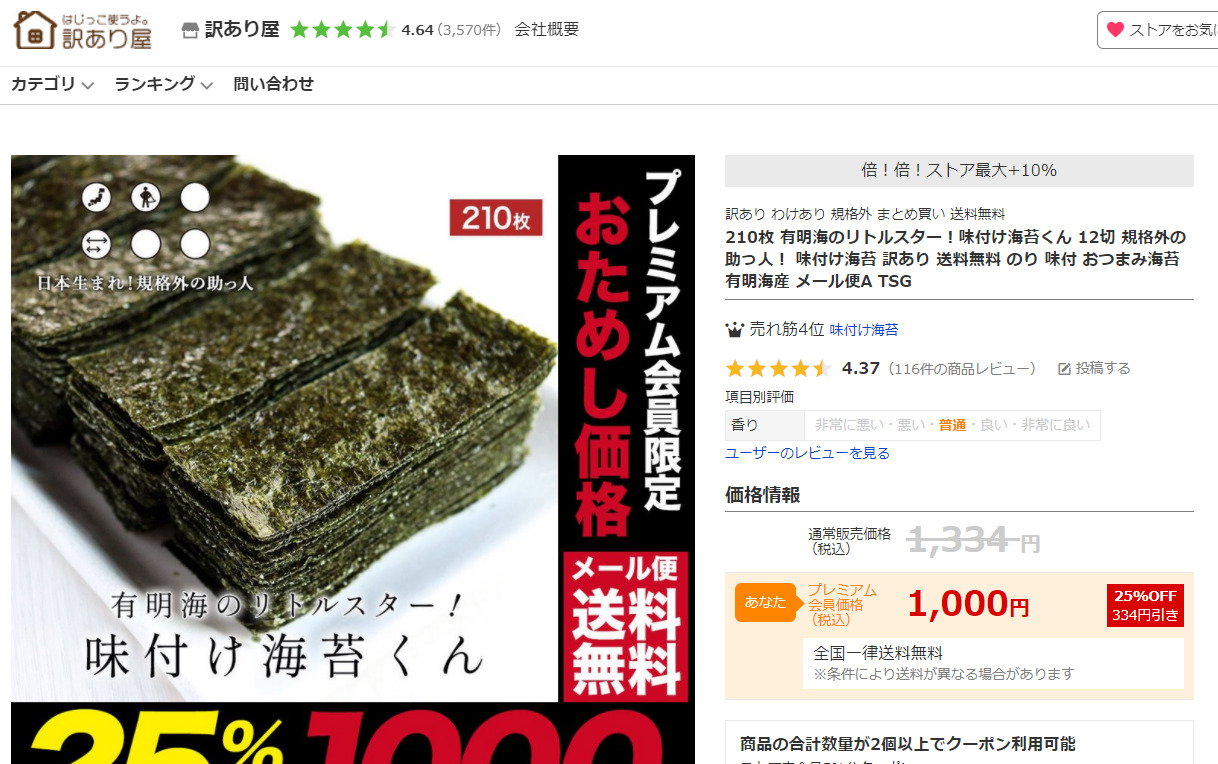Click the crown icon next to 売れ筋4位
The width and height of the screenshot is (1218, 764).
pos(735,329)
